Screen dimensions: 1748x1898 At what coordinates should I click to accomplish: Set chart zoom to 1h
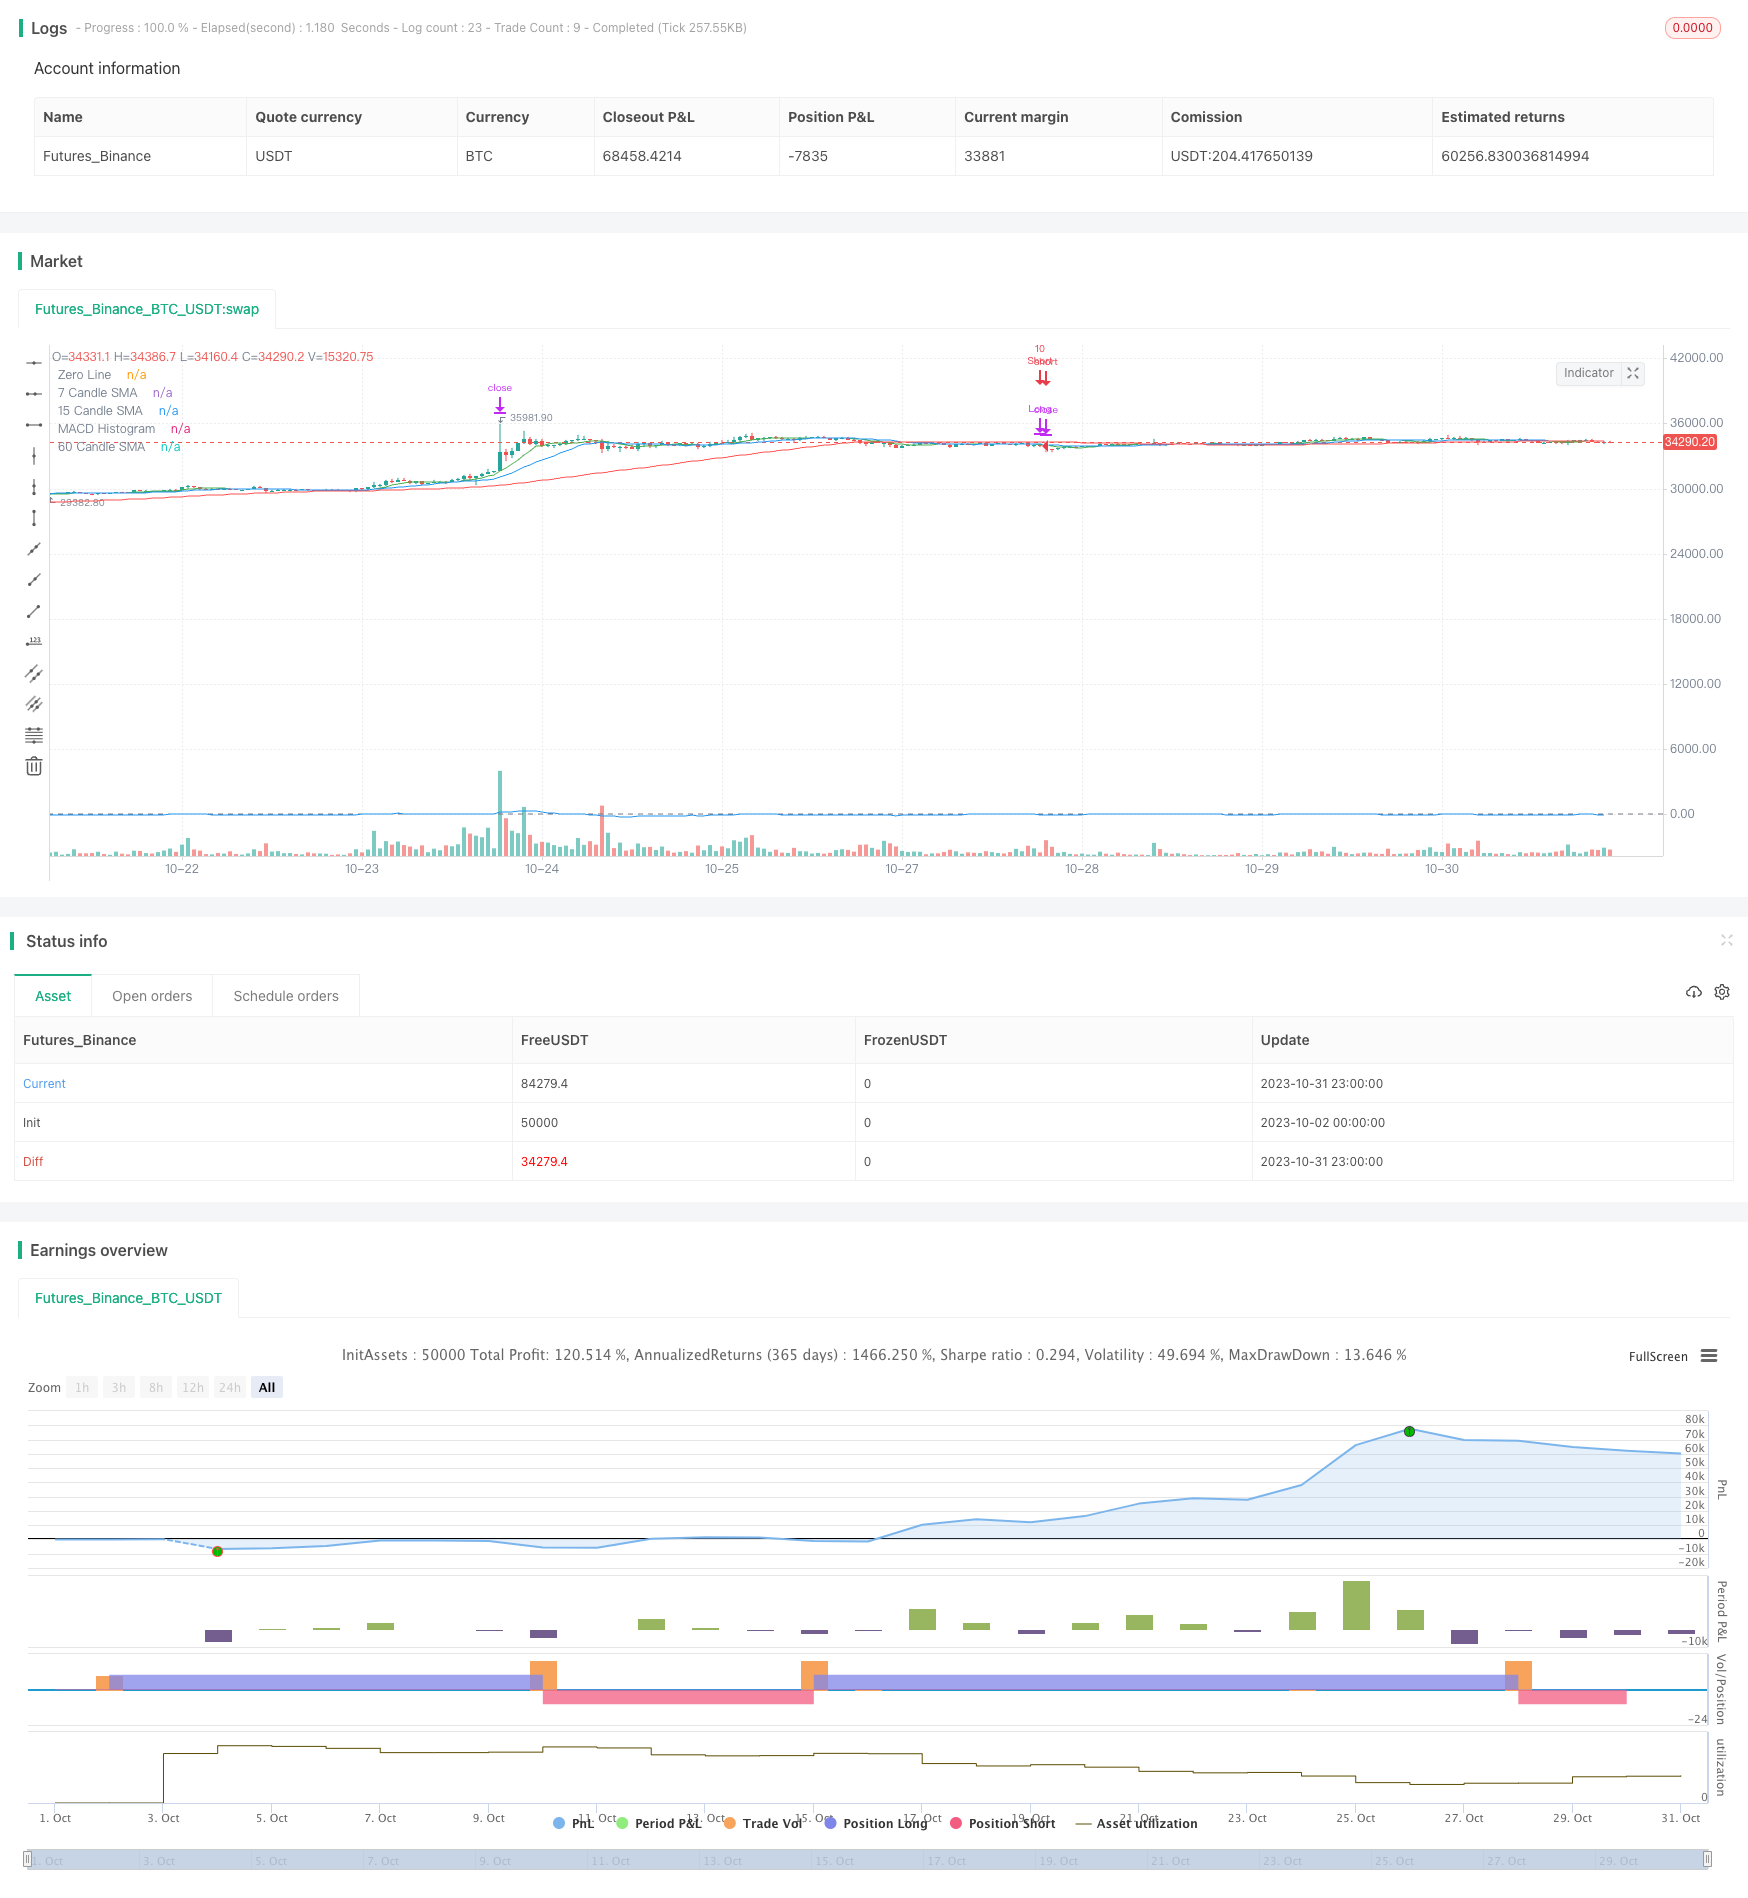[82, 1387]
